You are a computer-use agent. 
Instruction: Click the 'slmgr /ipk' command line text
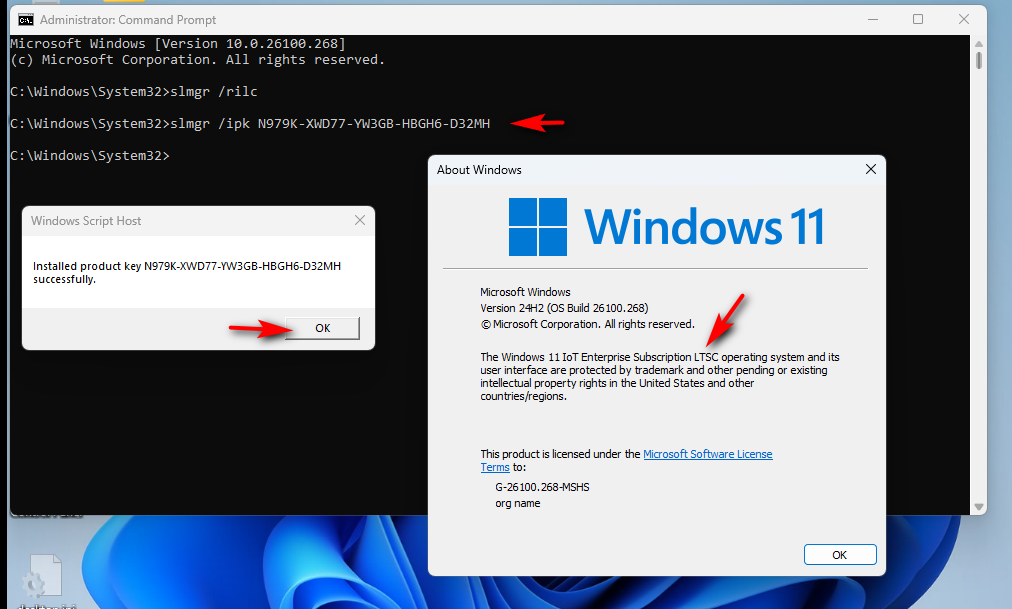coord(250,123)
